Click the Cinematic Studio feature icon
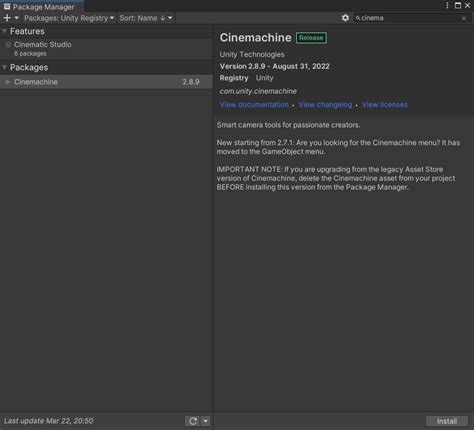This screenshot has width=474, height=430. (x=8, y=44)
